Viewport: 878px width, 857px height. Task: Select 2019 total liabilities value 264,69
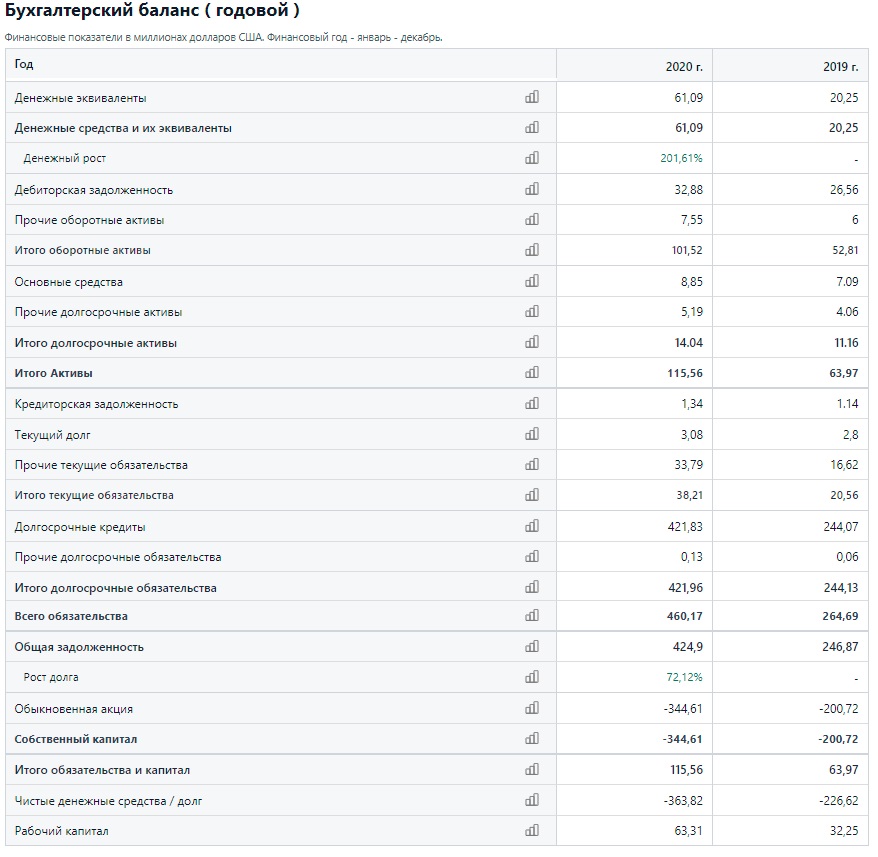tap(840, 616)
